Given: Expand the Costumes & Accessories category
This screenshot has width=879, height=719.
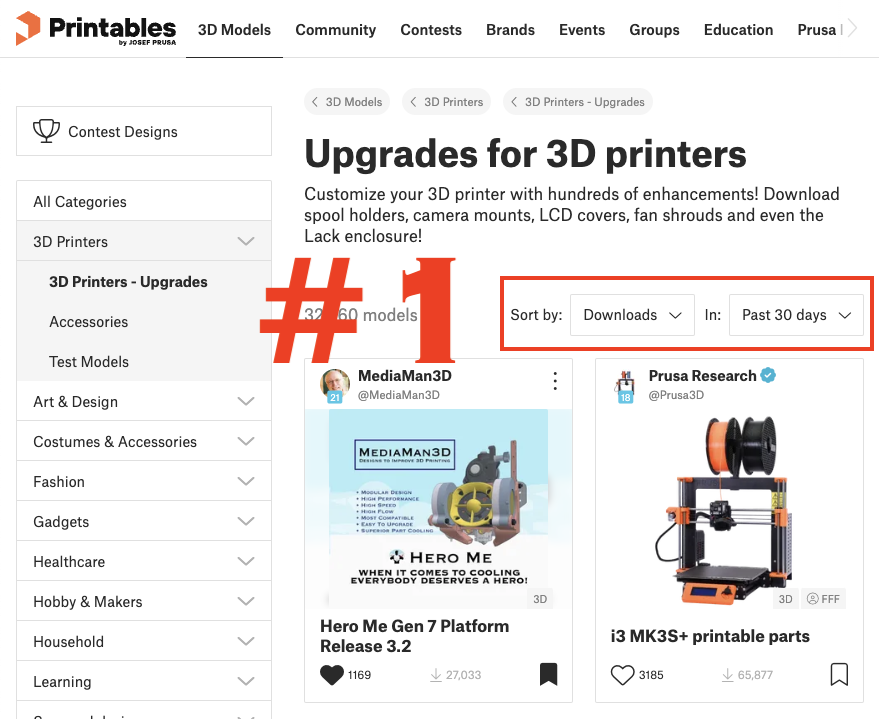Looking at the screenshot, I should [144, 442].
